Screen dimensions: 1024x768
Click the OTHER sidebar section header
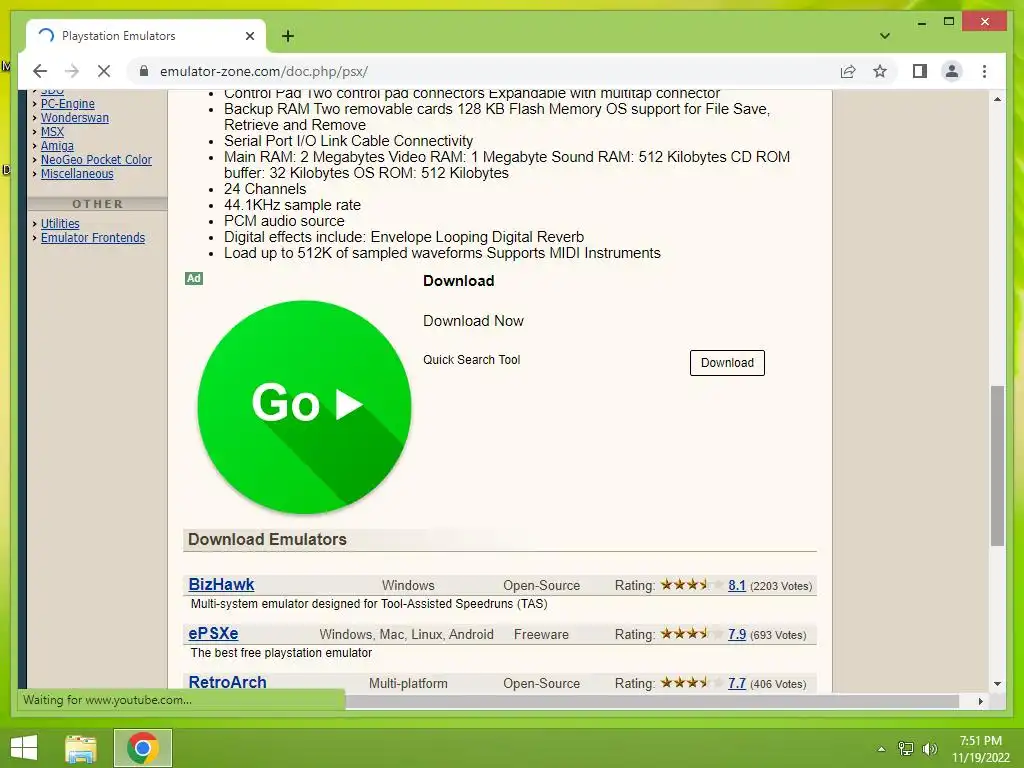(x=97, y=204)
